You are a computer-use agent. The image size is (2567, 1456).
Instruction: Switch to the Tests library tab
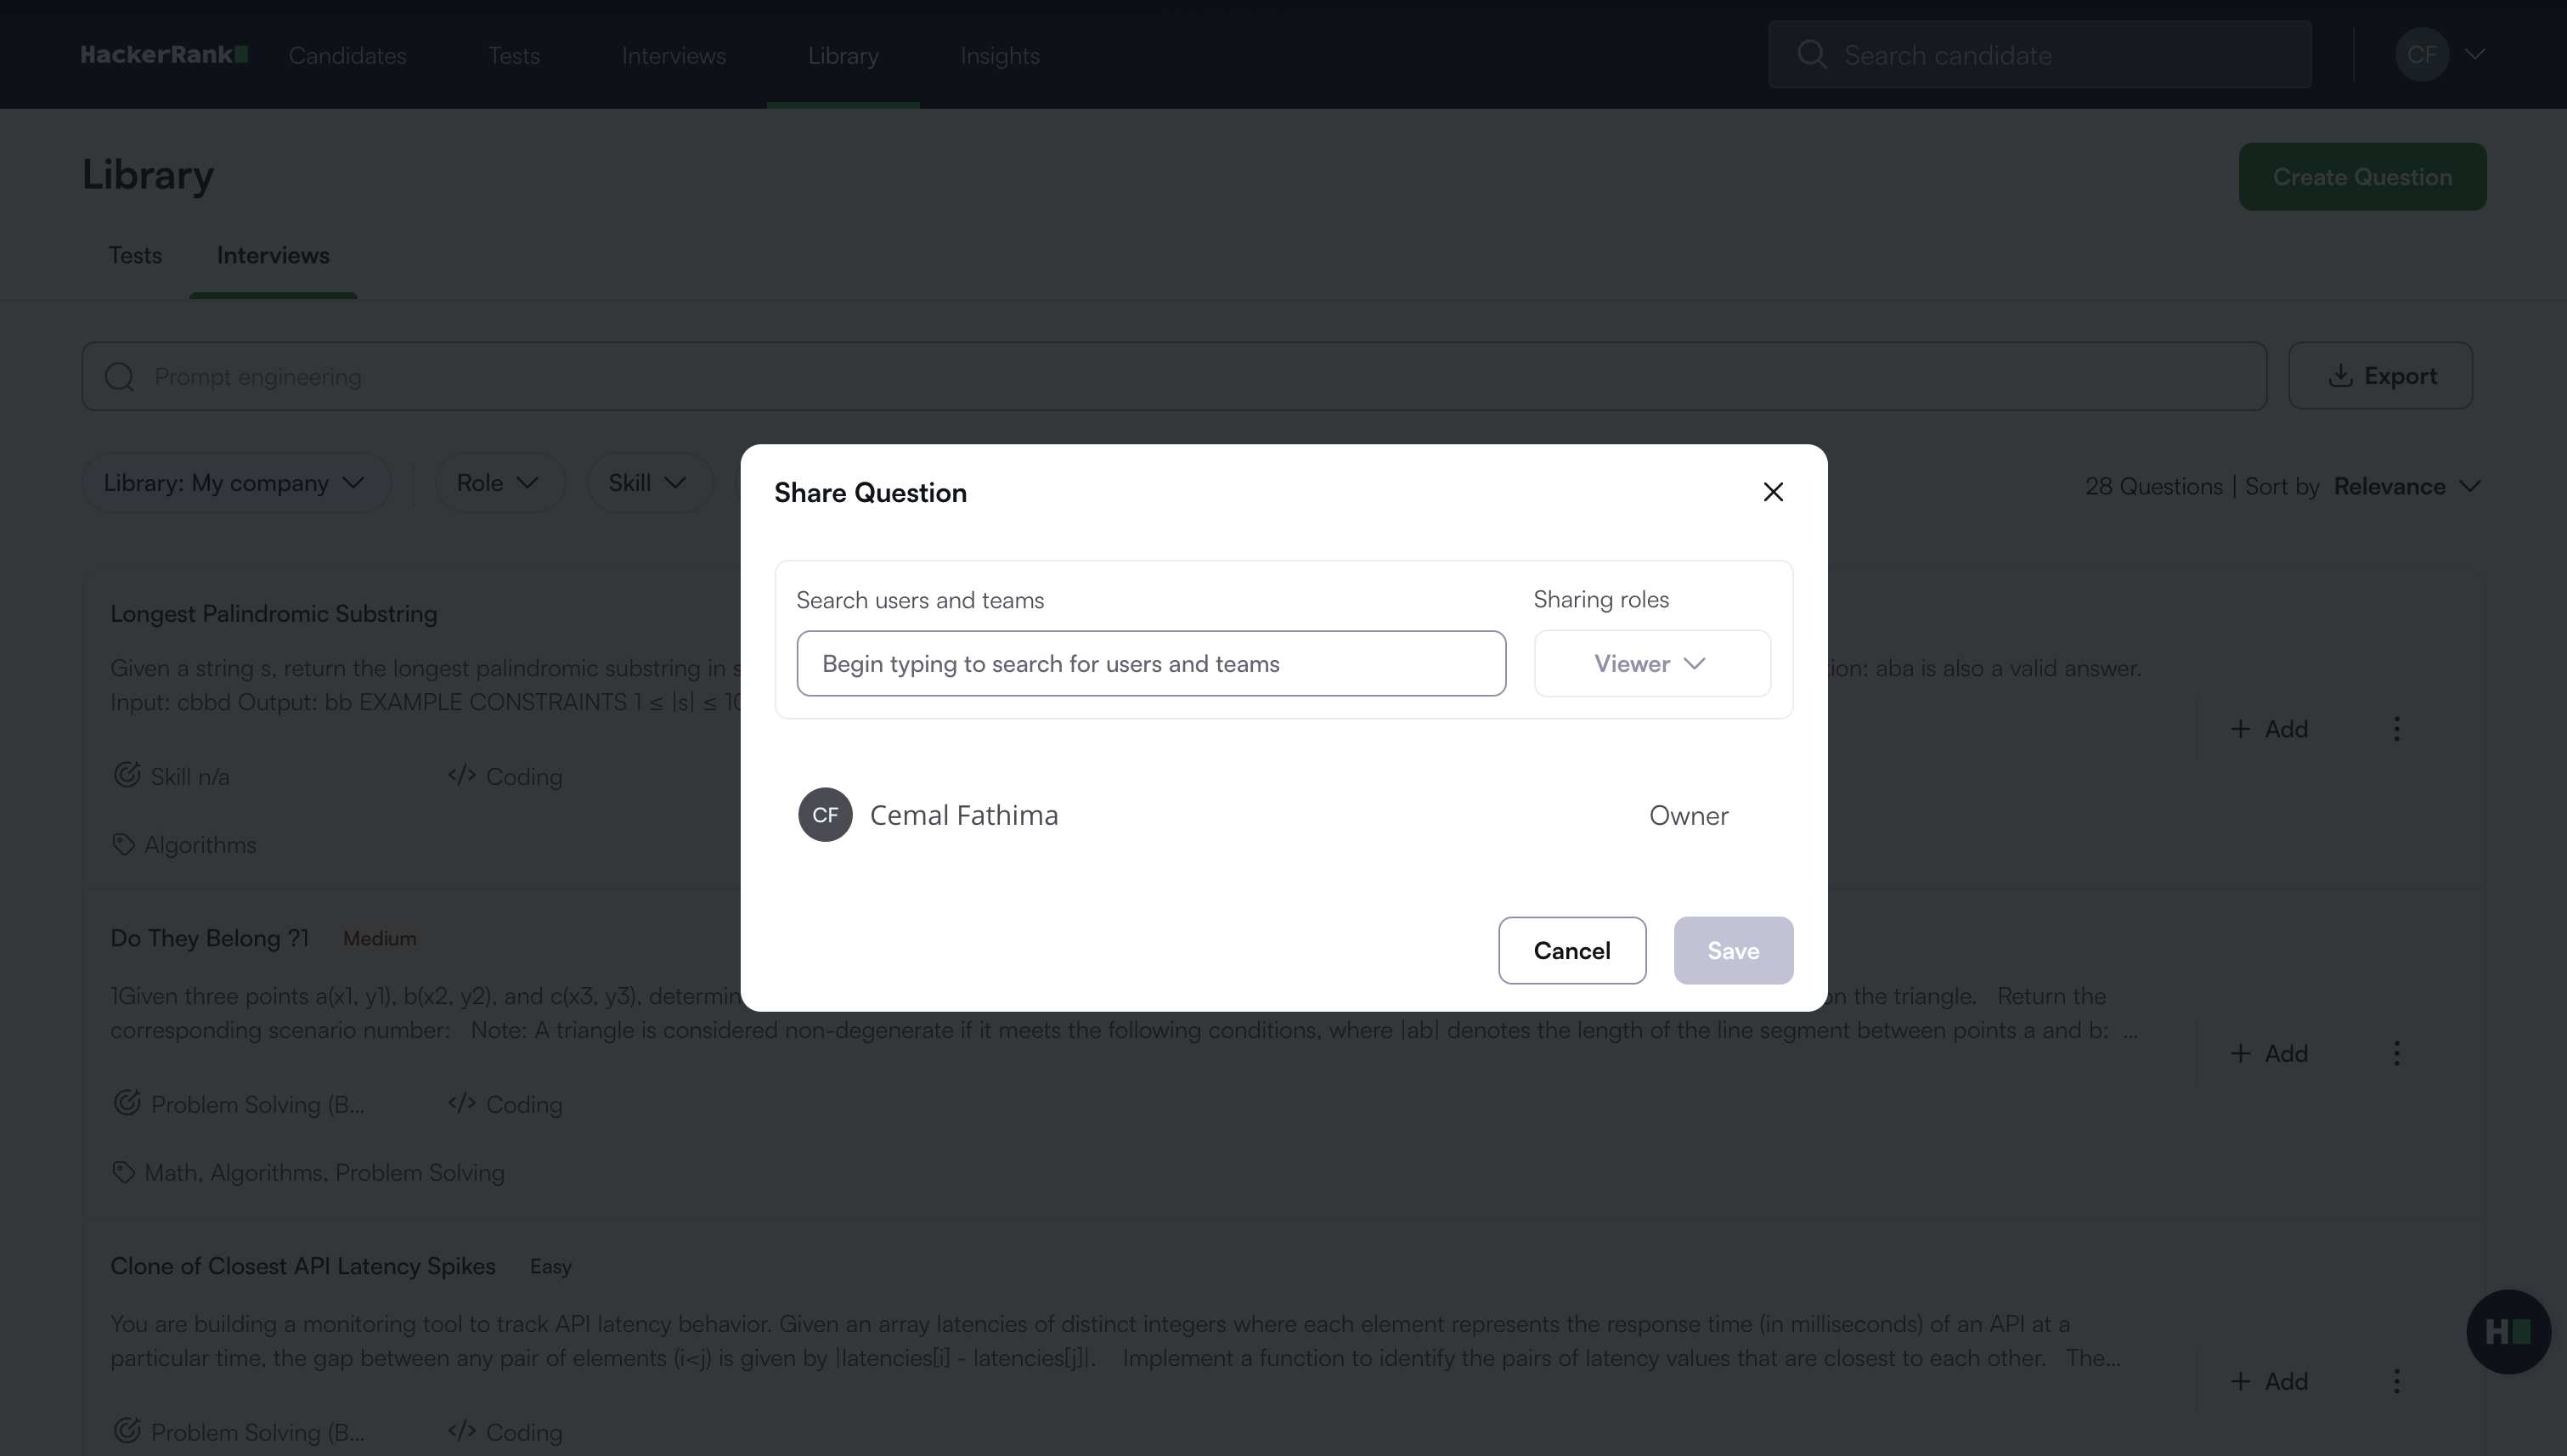(x=135, y=256)
